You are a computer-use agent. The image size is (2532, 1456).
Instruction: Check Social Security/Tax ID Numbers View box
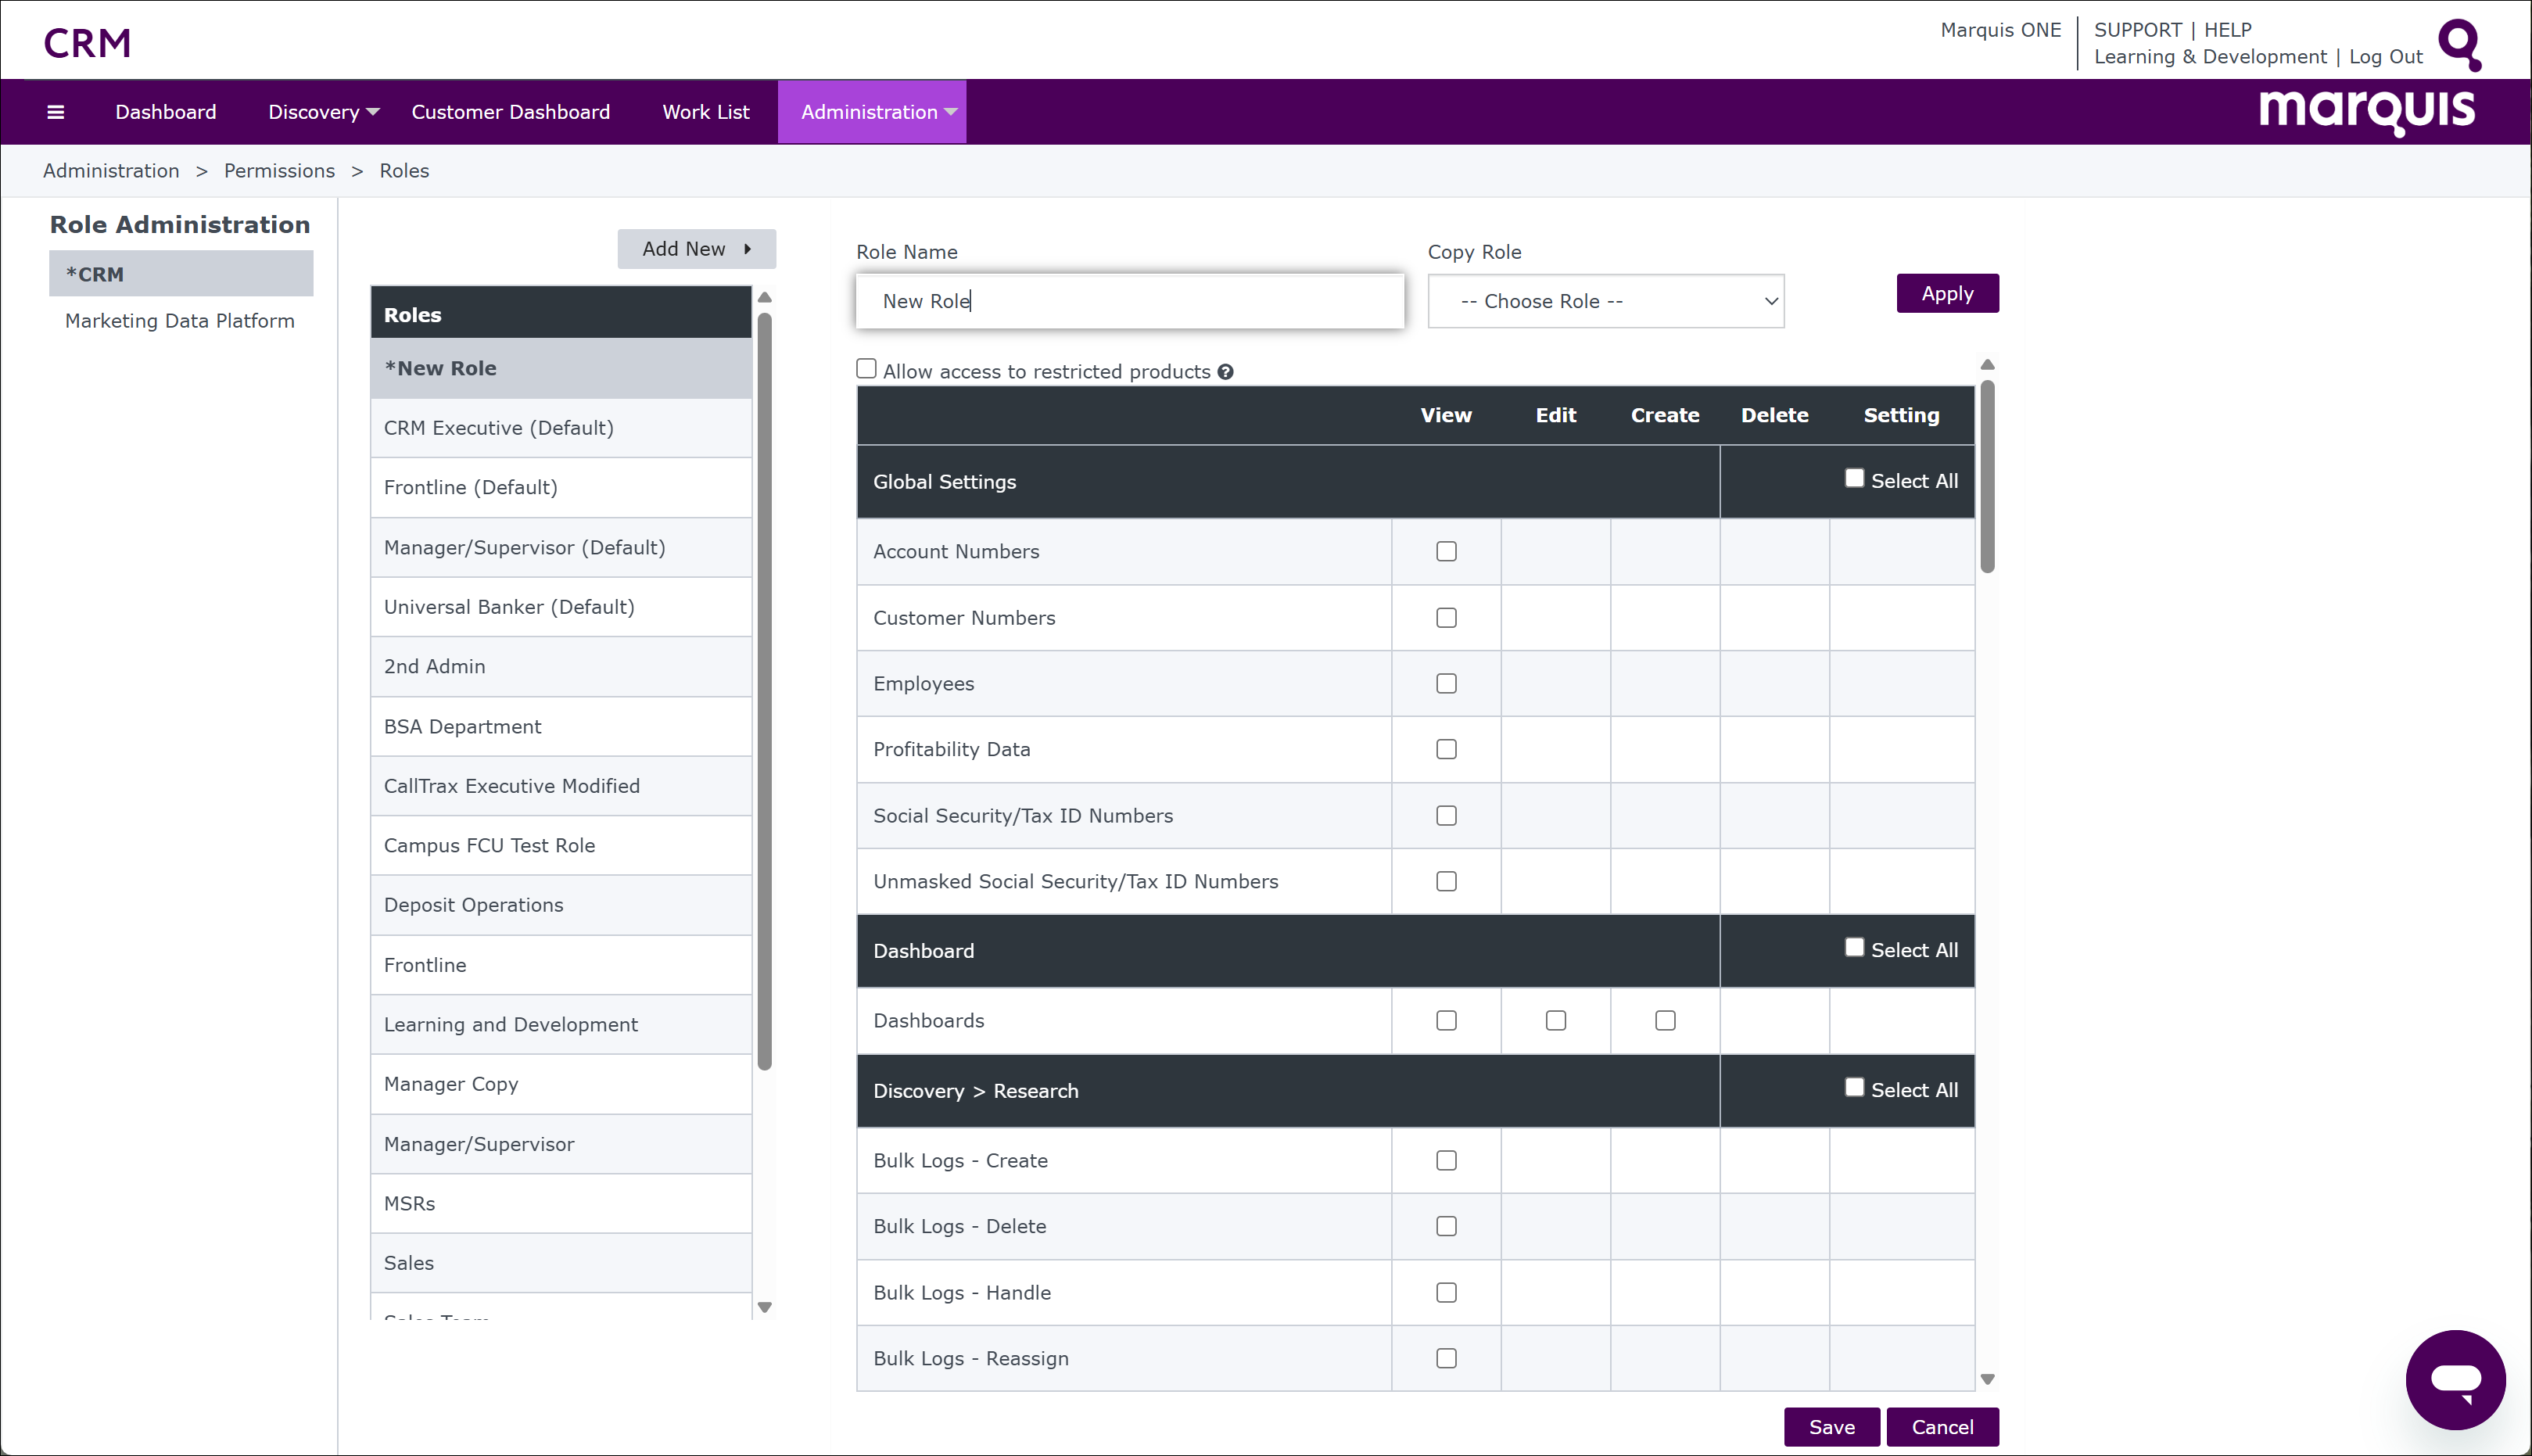click(x=1446, y=816)
